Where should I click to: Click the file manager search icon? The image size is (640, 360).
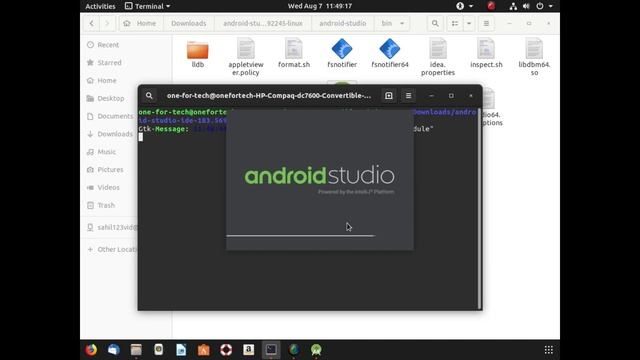point(435,24)
